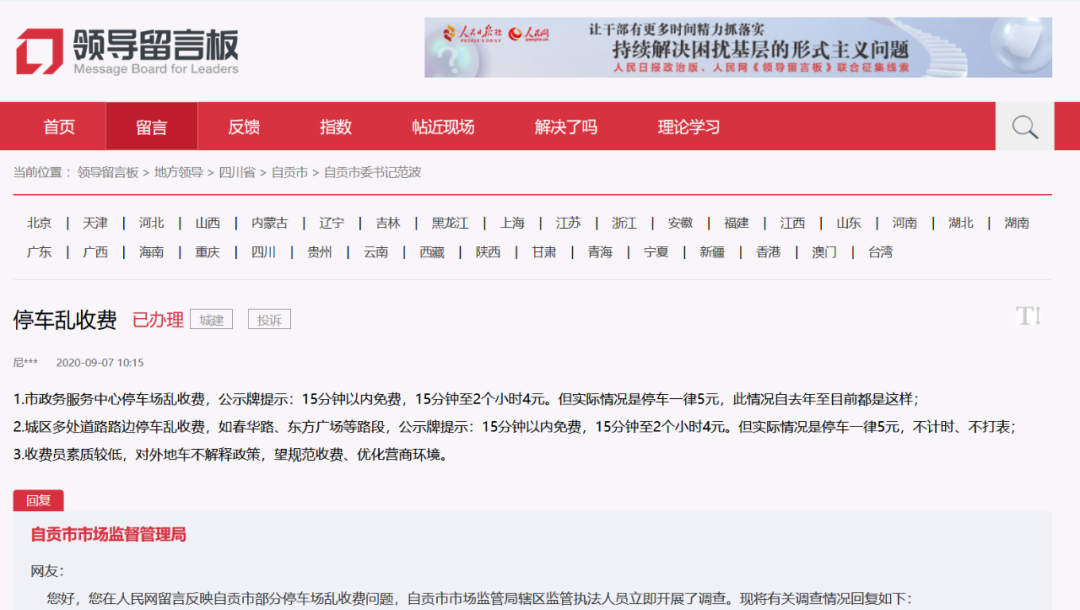Image resolution: width=1080 pixels, height=610 pixels.
Task: Click the font size adjust icon
Action: tap(1028, 317)
